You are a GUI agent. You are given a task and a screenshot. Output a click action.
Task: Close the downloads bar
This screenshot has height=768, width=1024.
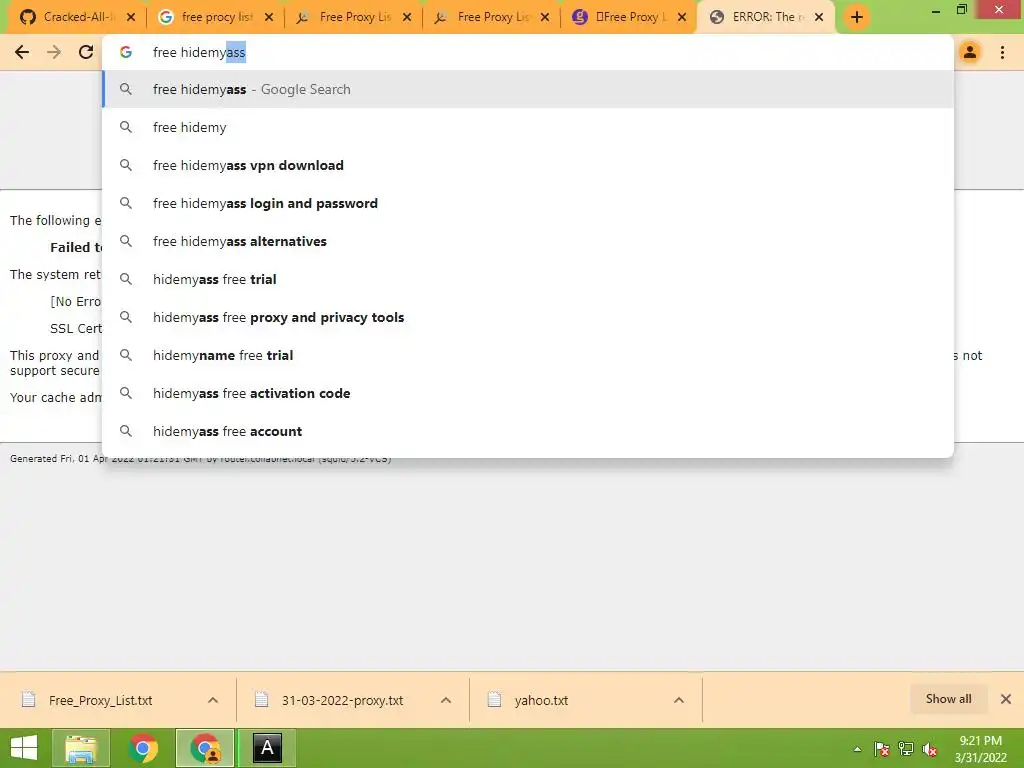(1006, 699)
